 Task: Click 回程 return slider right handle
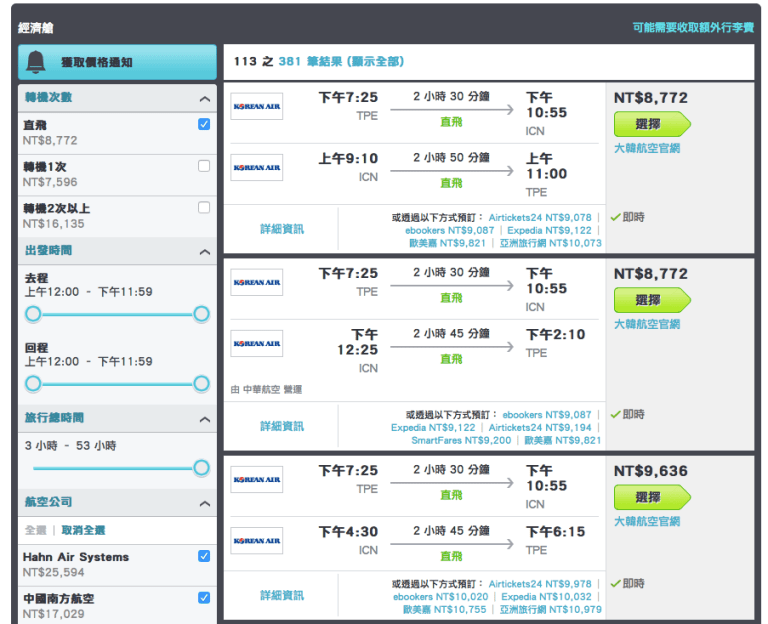coord(201,384)
